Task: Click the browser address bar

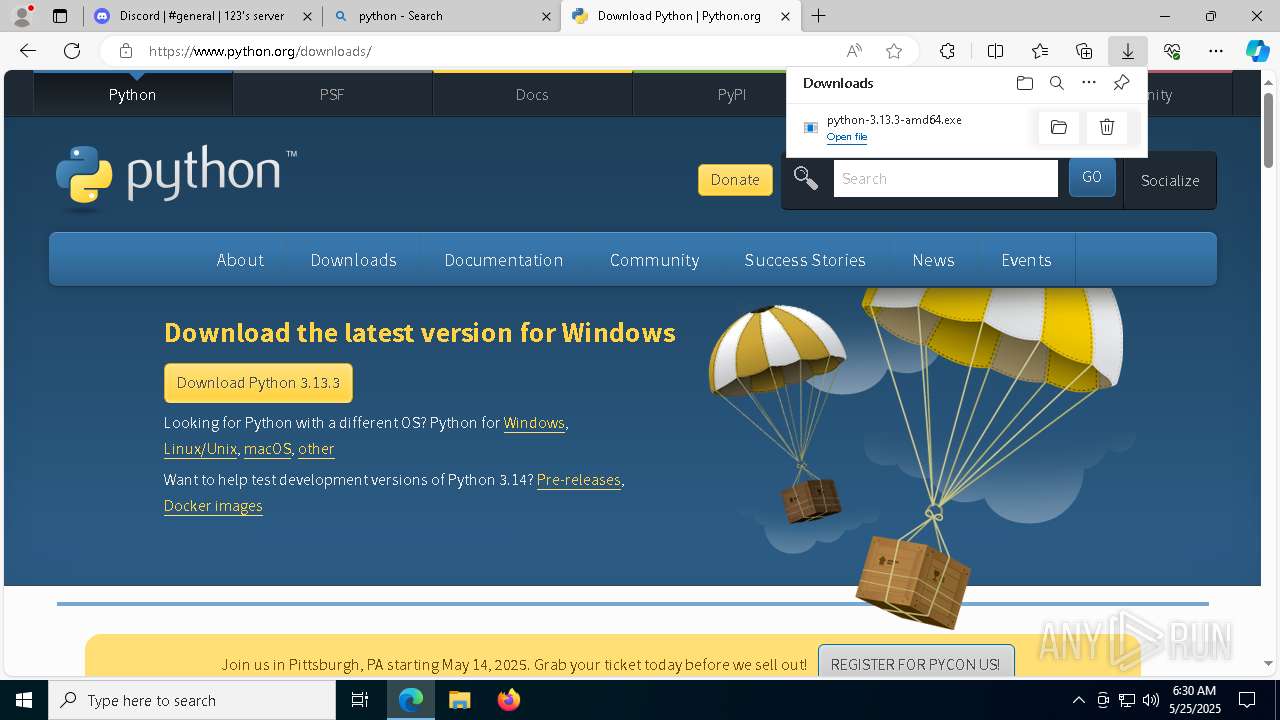Action: pos(490,51)
